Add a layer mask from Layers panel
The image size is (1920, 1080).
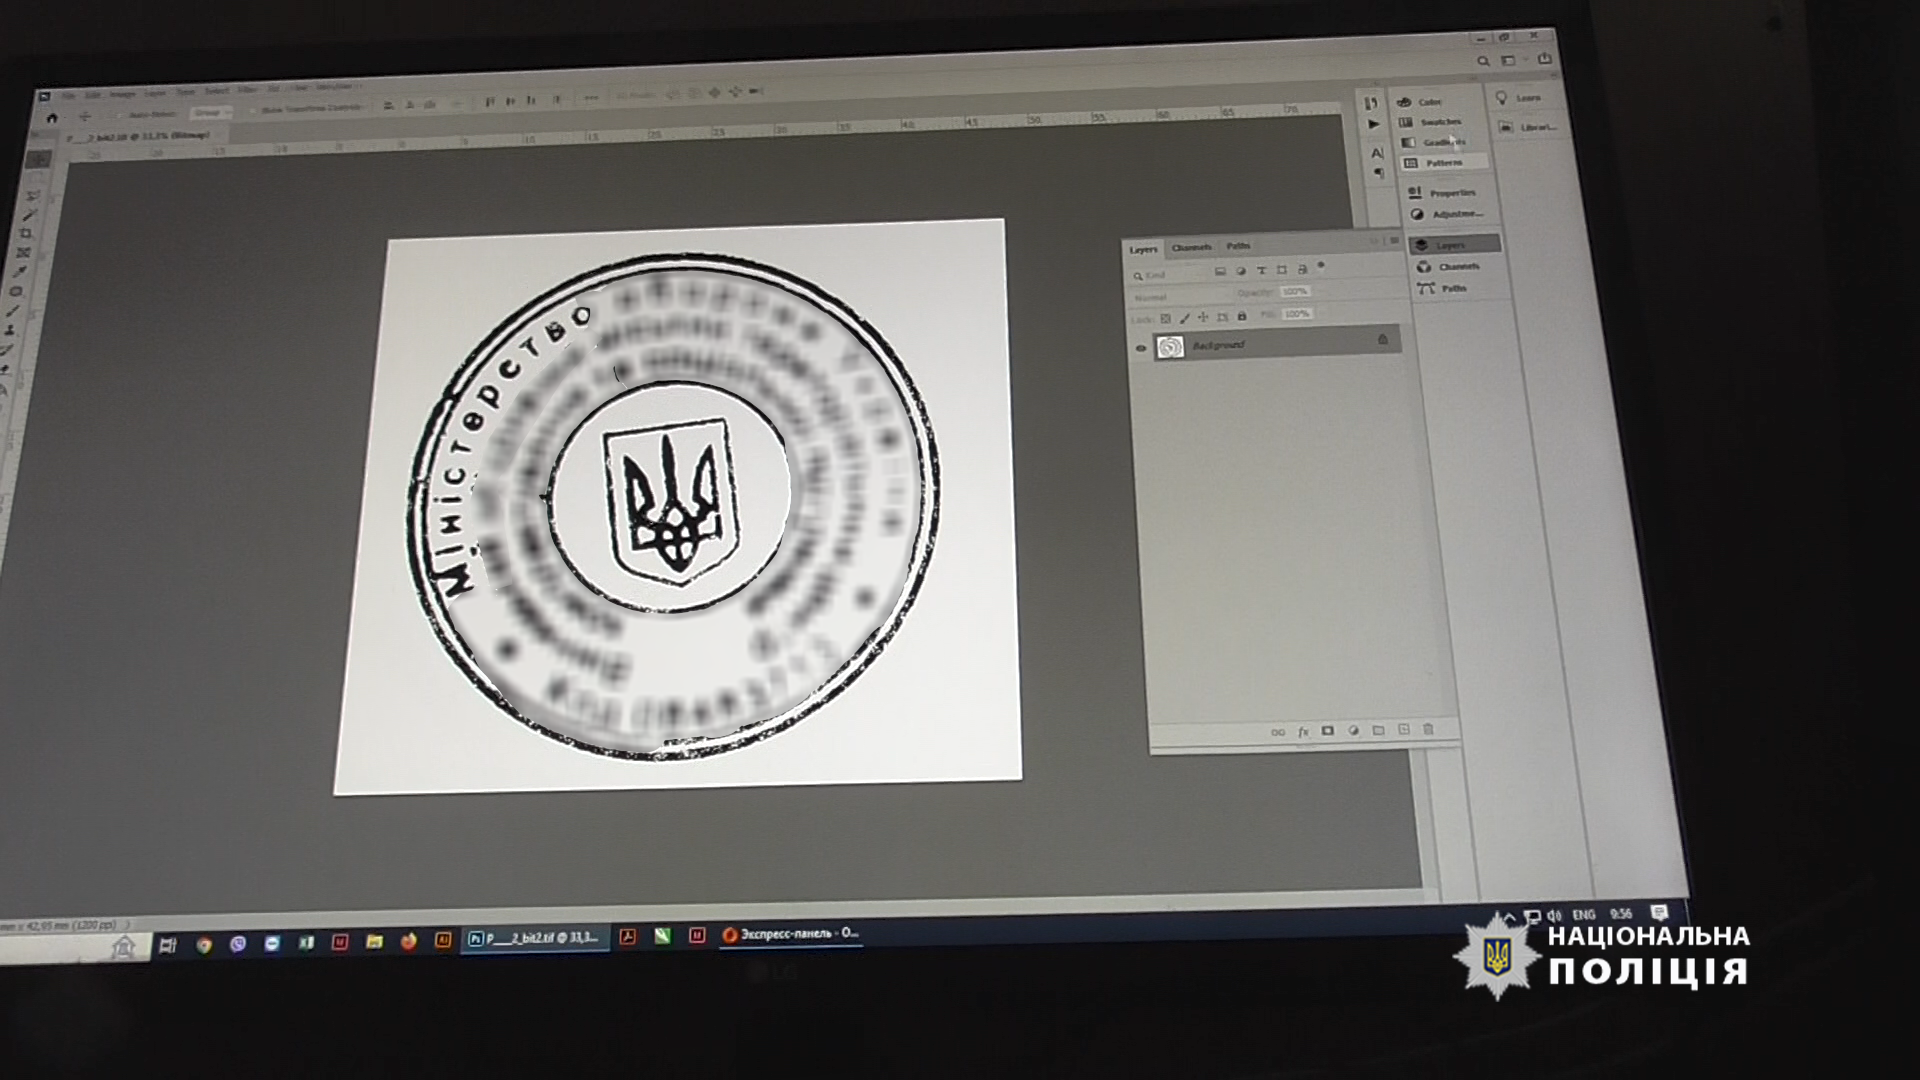coord(1328,731)
